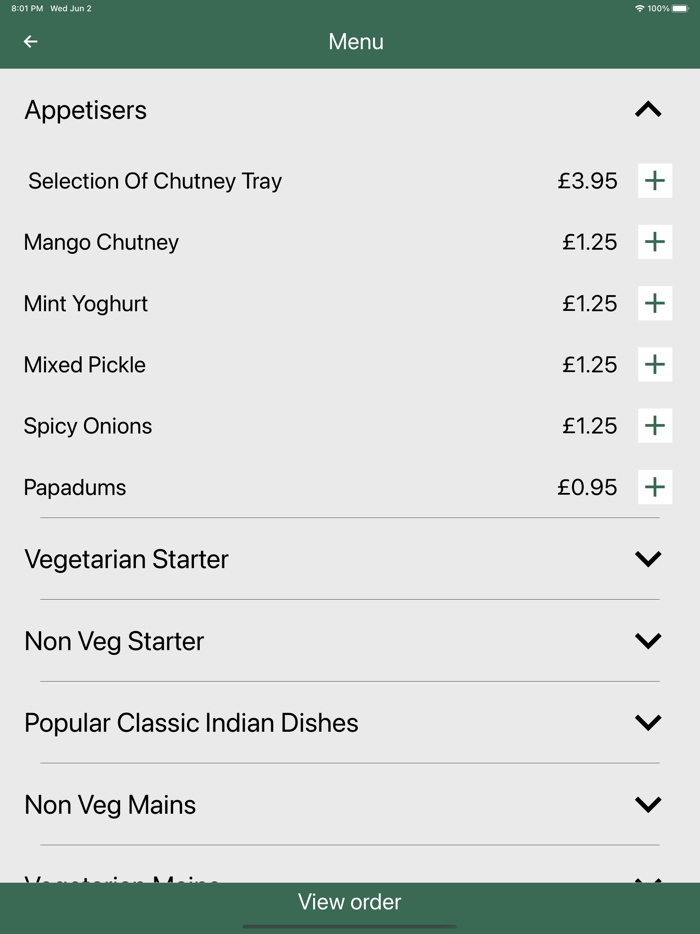Click the home indicator bar at bottom
This screenshot has height=934, width=700.
click(x=350, y=927)
